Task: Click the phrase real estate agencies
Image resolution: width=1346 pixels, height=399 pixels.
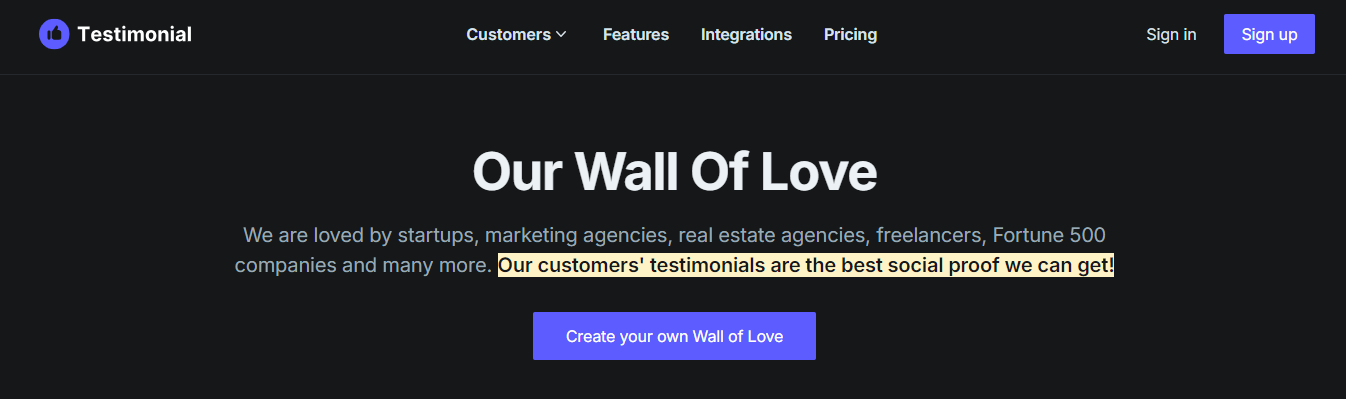Action: pyautogui.click(x=771, y=237)
